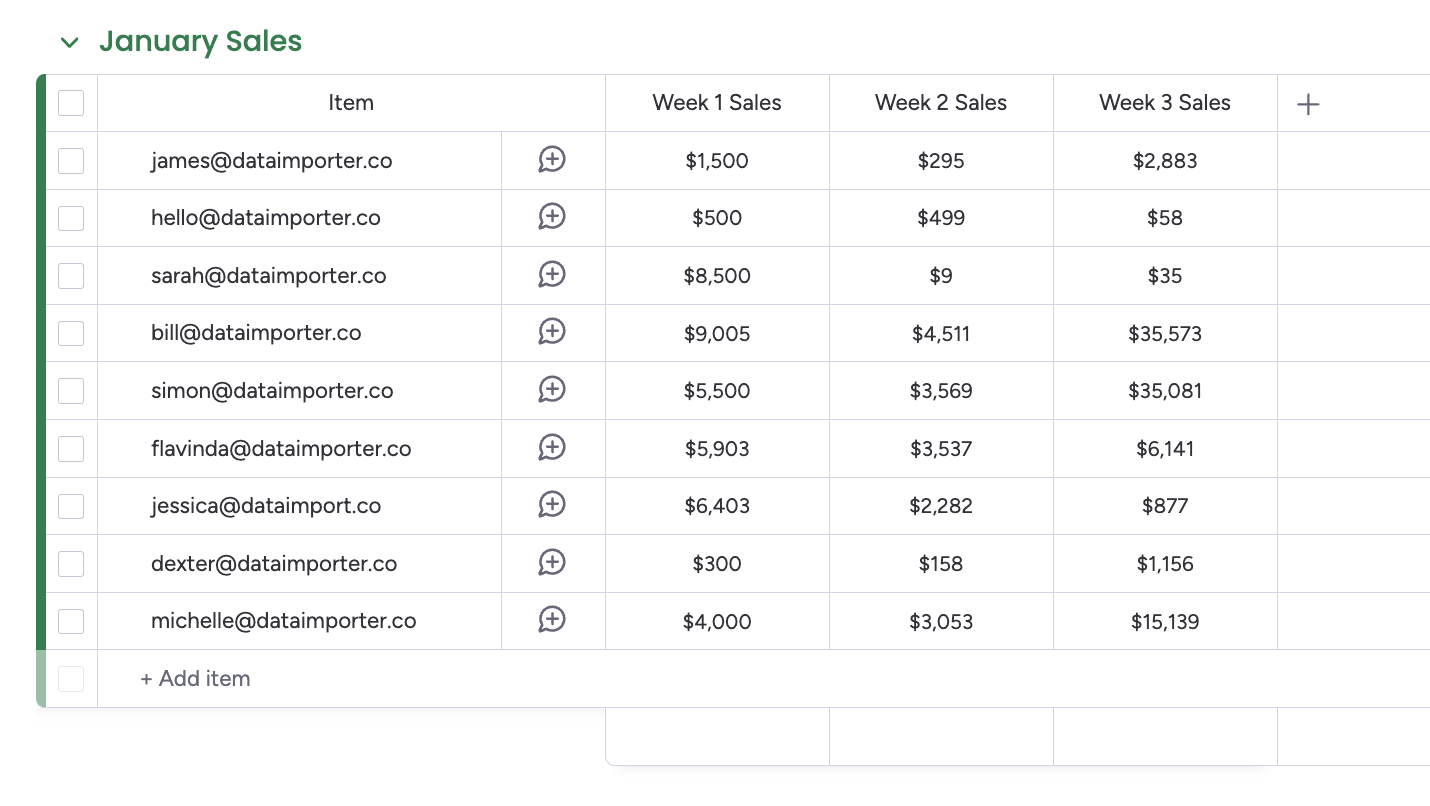Open comment bubble on simon@dataimporter.co row
The image size is (1430, 806).
[552, 390]
